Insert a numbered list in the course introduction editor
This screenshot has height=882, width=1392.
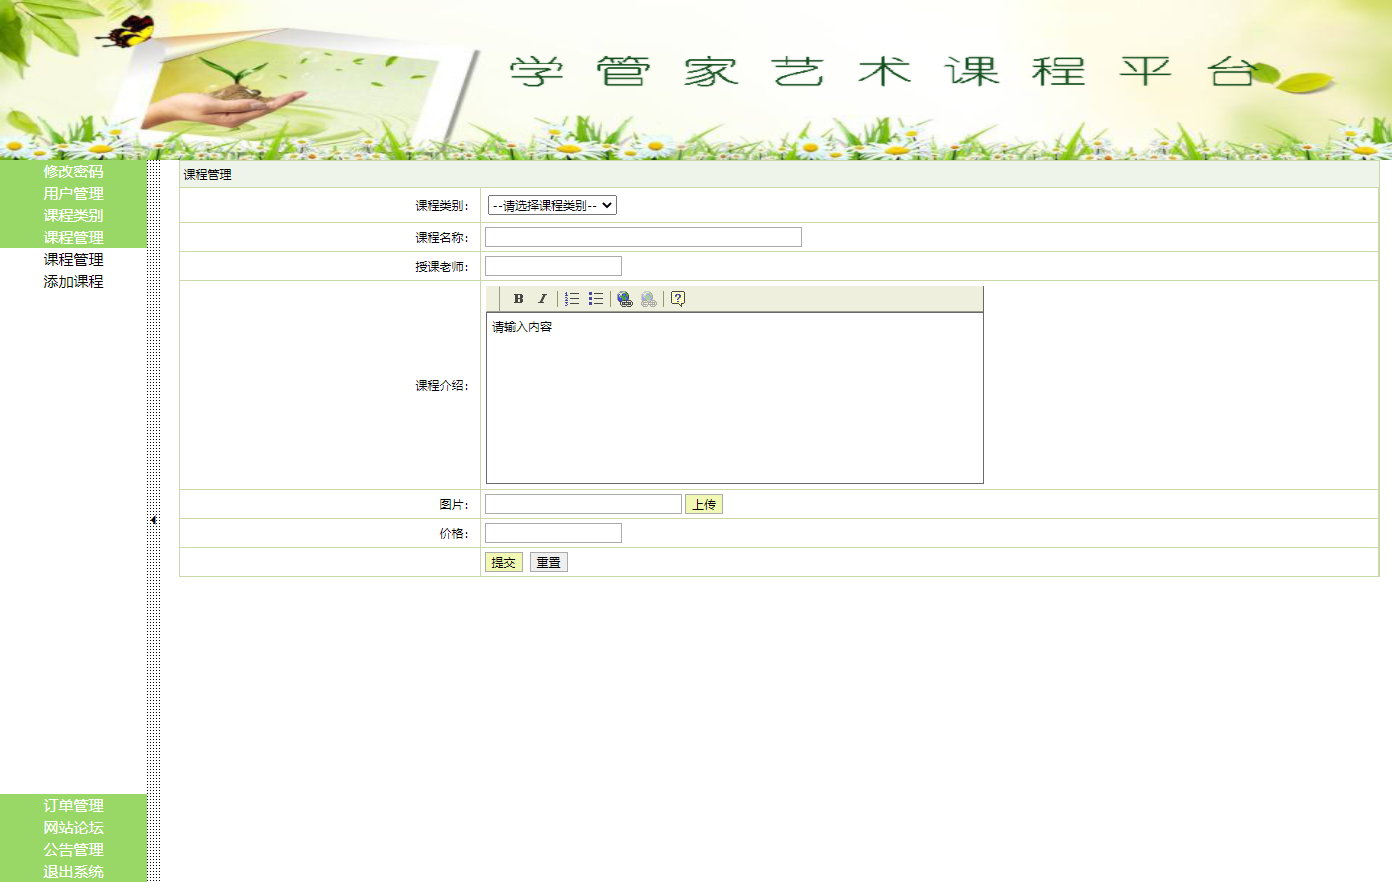coord(573,297)
